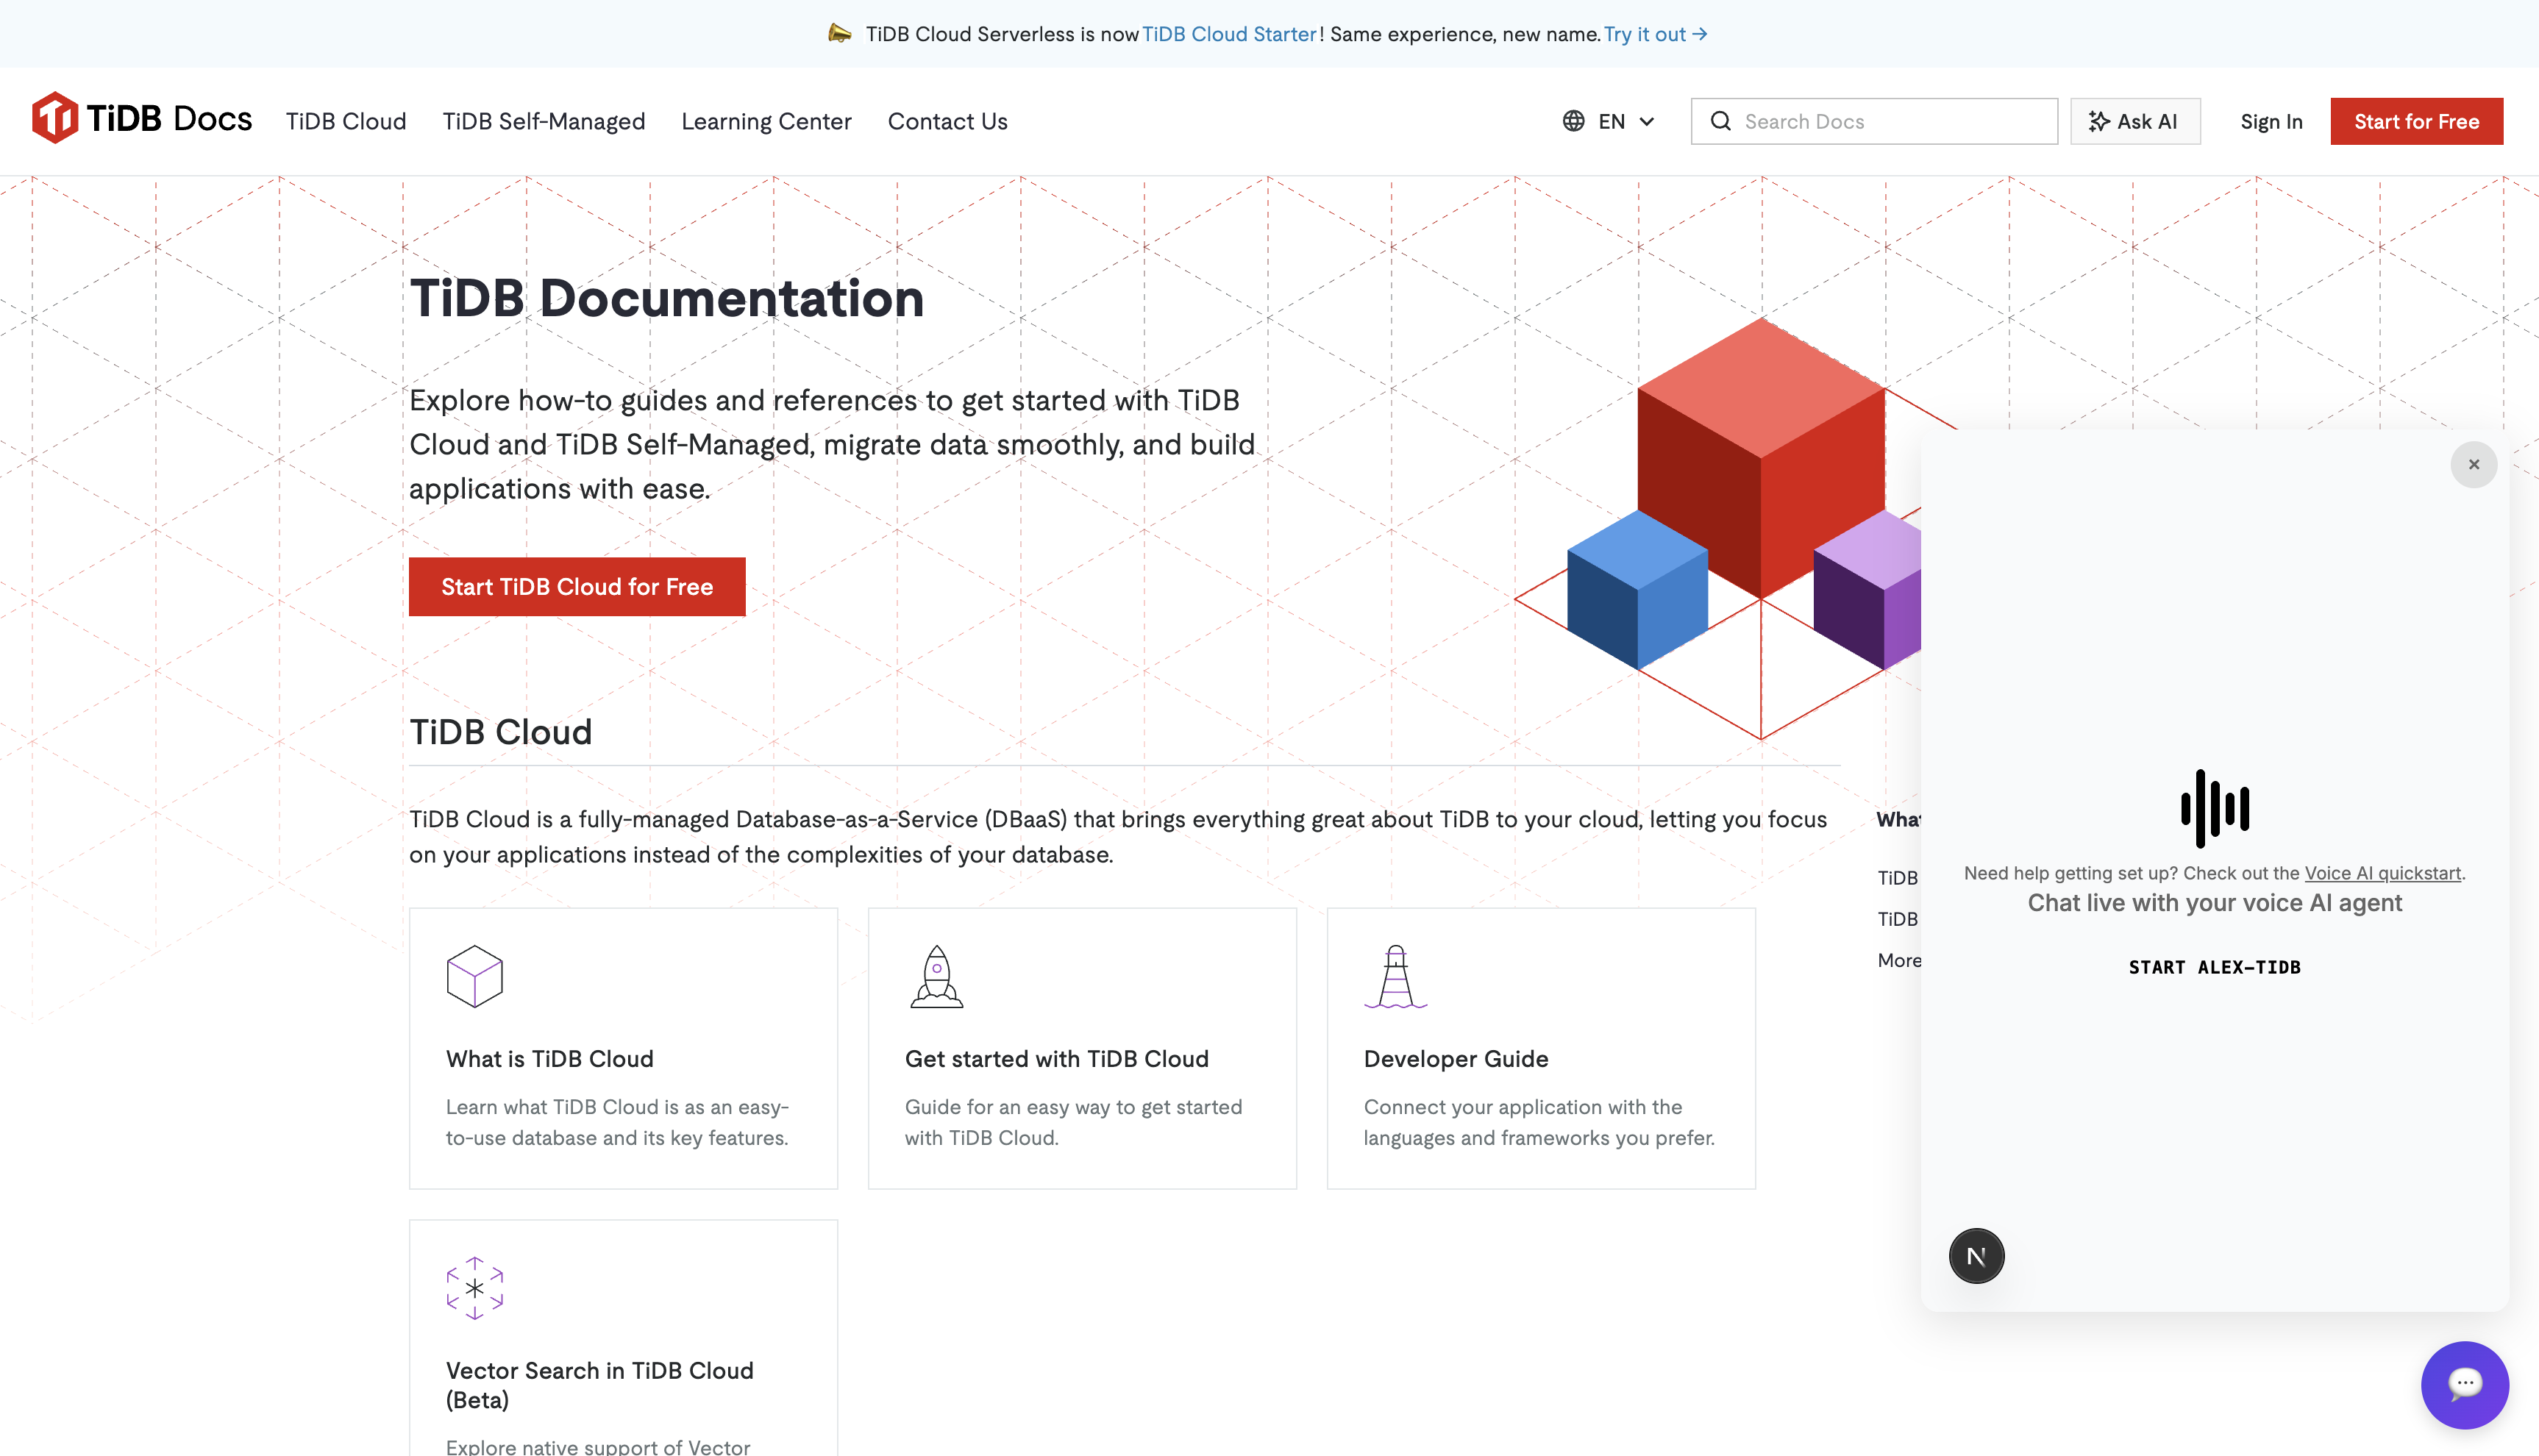Click the round N avatar icon
This screenshot has height=1456, width=2539.
1976,1256
